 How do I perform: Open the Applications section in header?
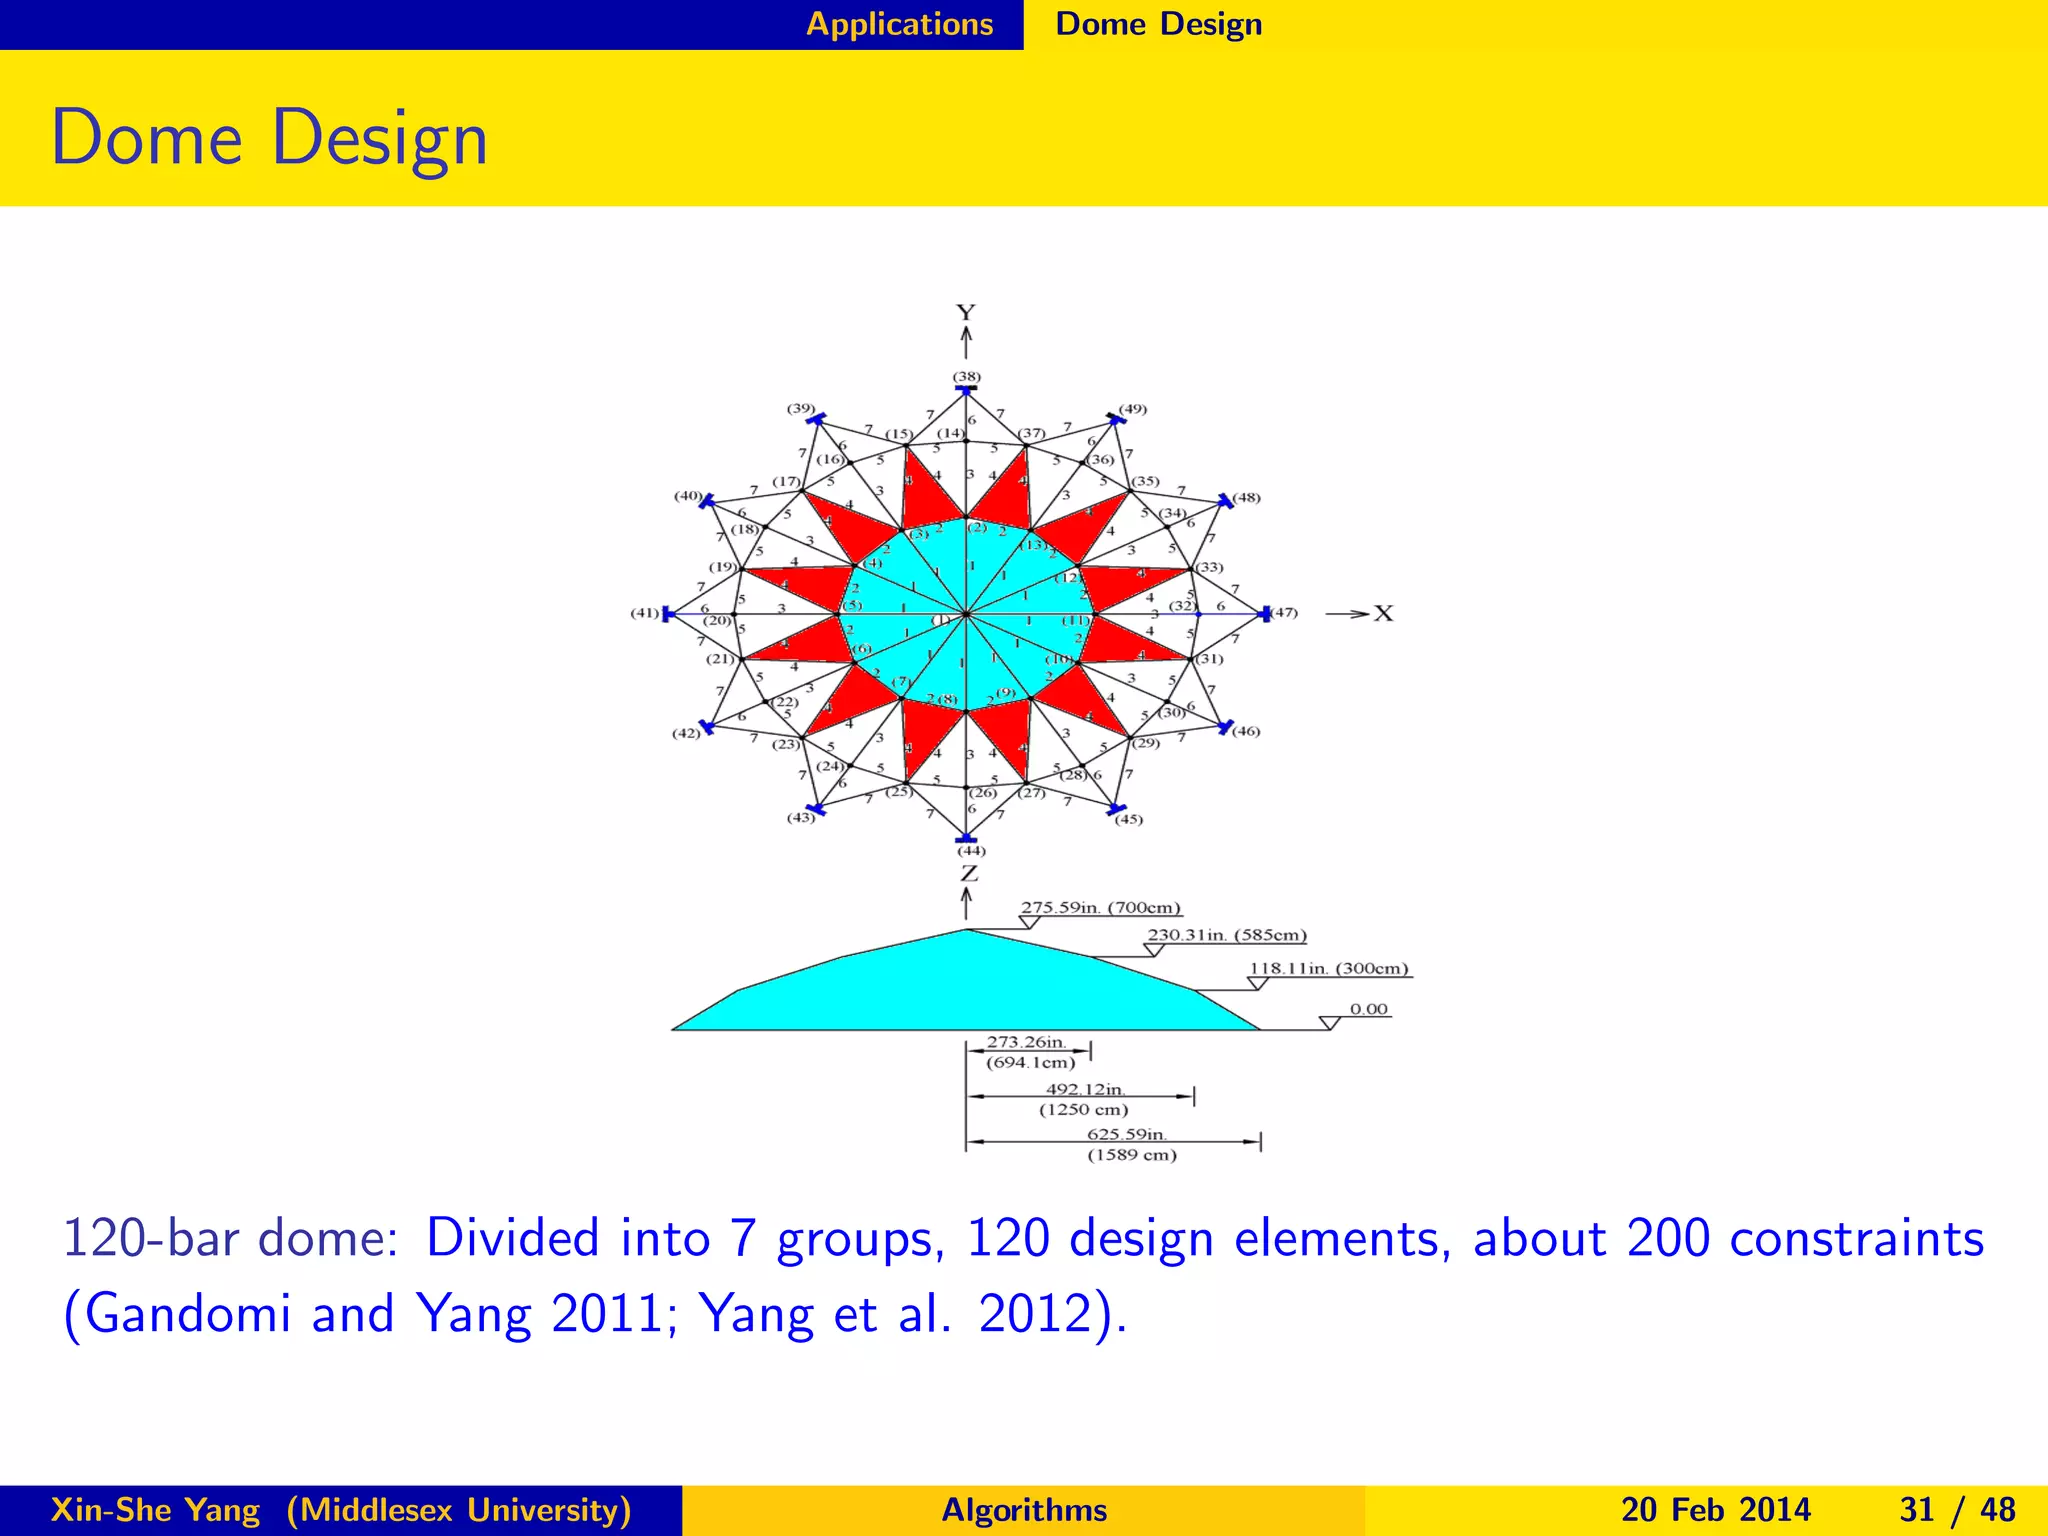click(899, 24)
